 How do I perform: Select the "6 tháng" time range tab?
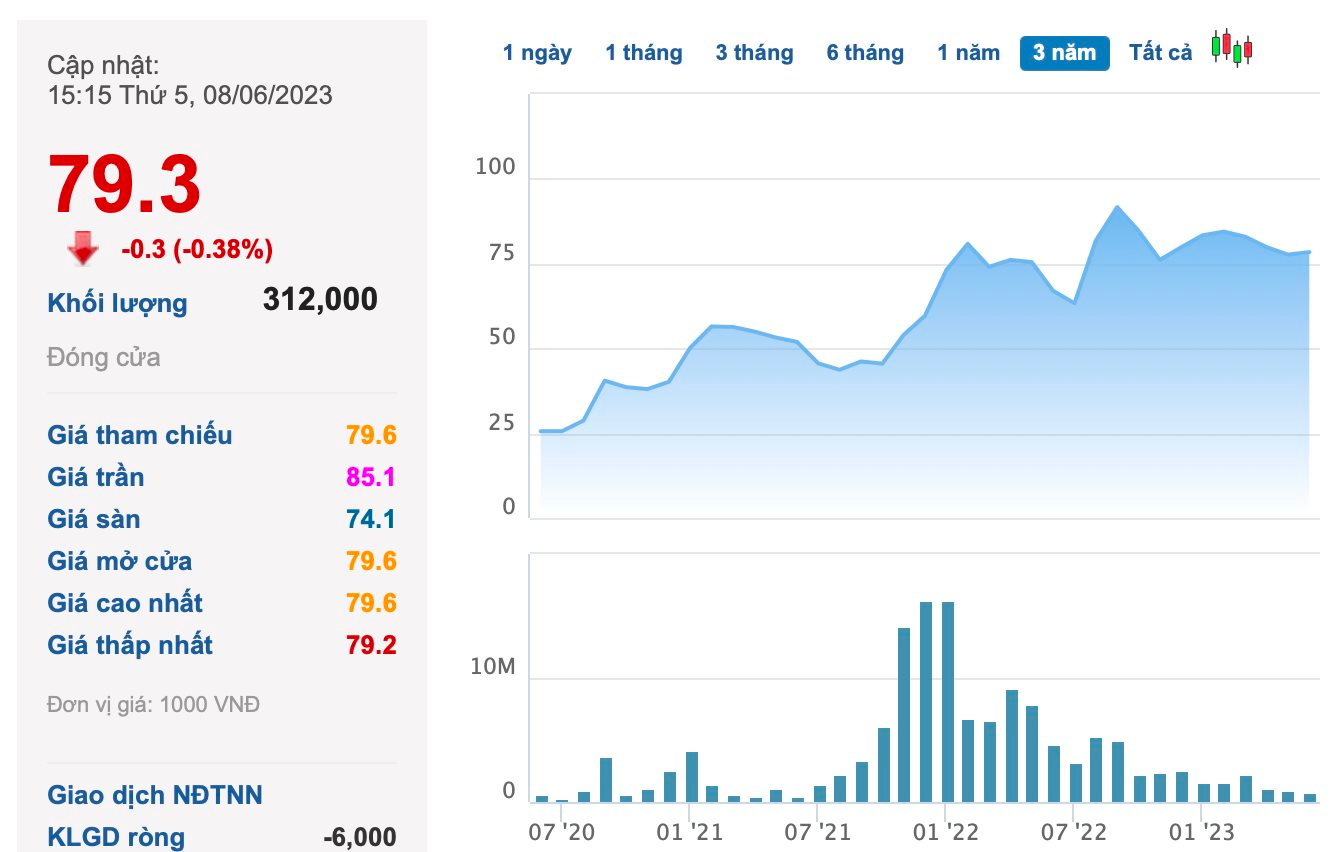865,53
